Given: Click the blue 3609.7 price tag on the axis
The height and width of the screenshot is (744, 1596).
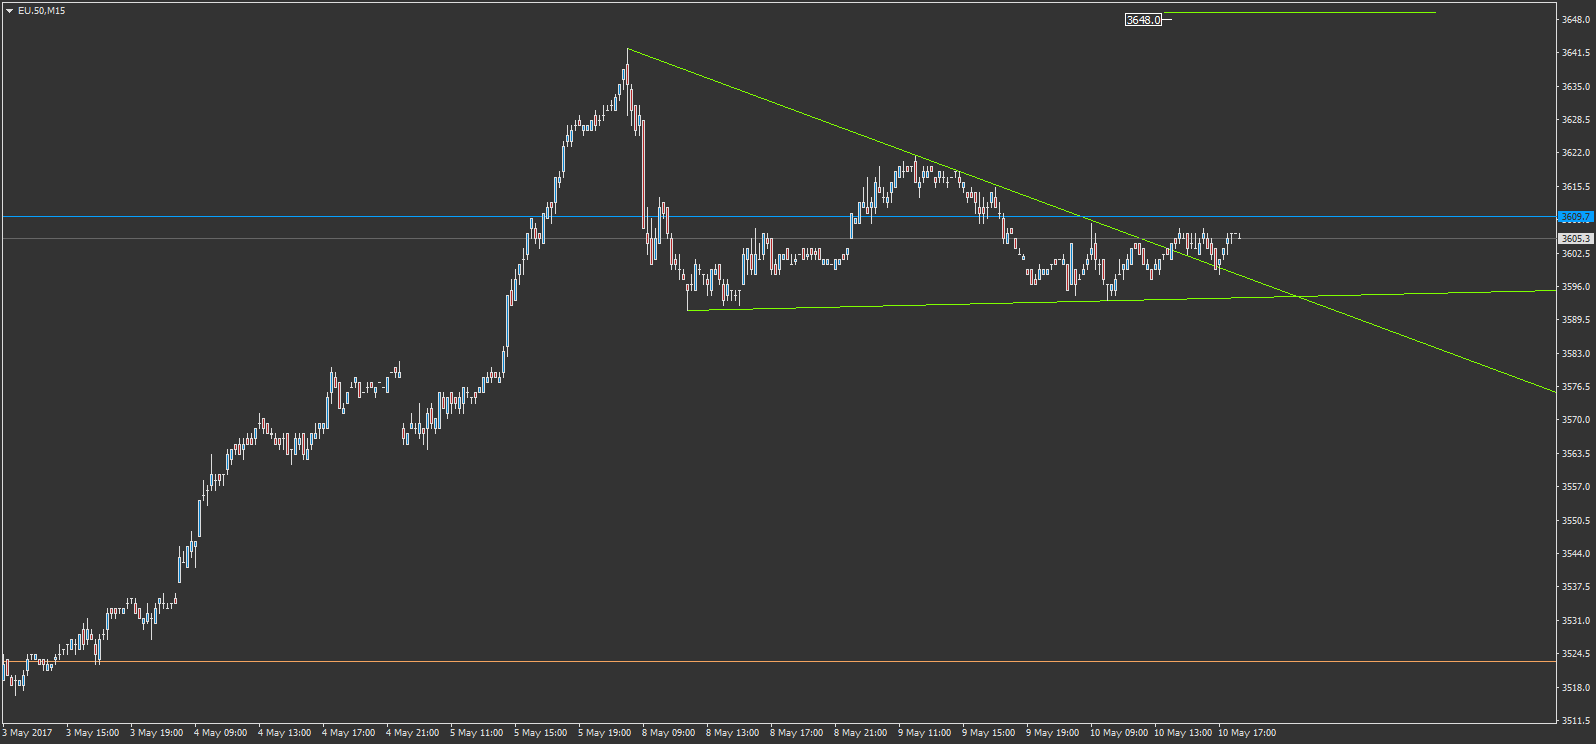Looking at the screenshot, I should point(1575,217).
